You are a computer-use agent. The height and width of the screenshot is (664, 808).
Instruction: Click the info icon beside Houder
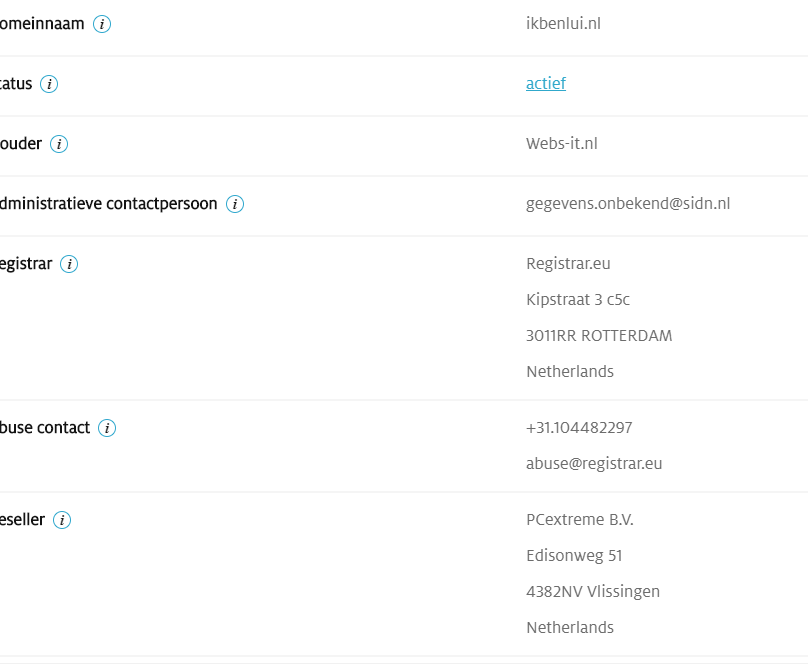coord(59,144)
